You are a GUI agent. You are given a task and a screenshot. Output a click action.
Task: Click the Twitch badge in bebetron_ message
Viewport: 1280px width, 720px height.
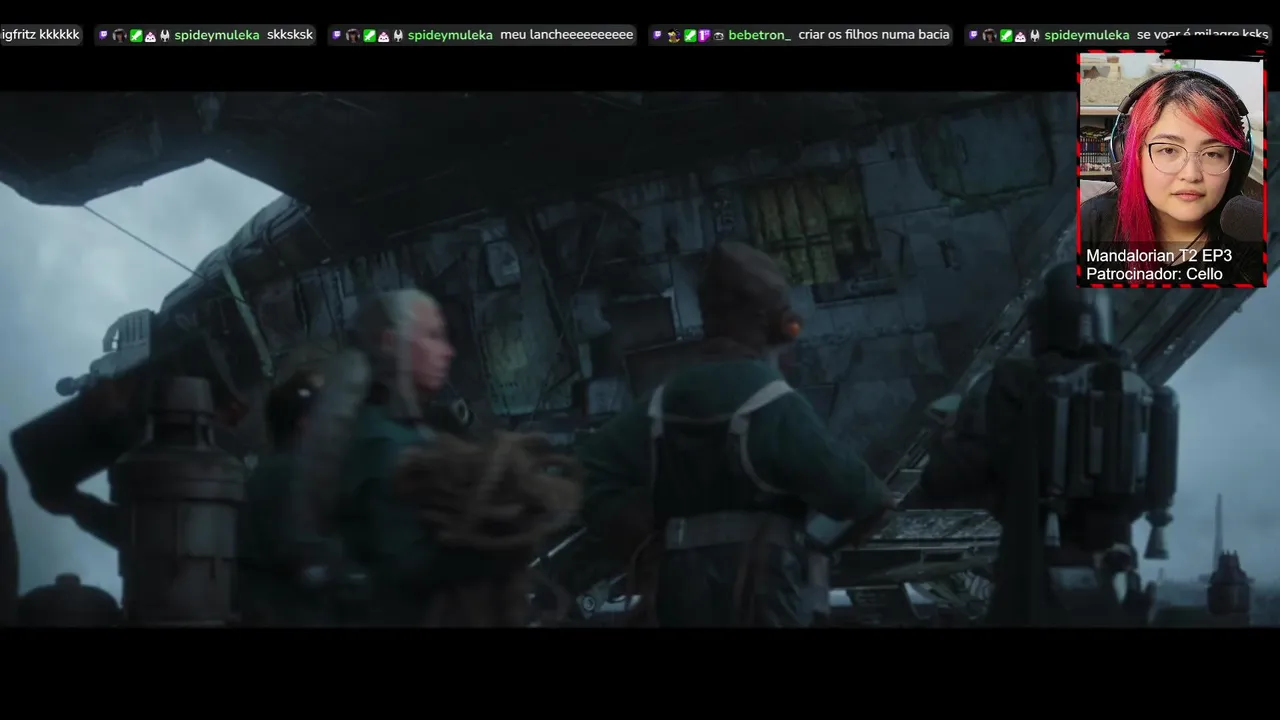(x=657, y=35)
